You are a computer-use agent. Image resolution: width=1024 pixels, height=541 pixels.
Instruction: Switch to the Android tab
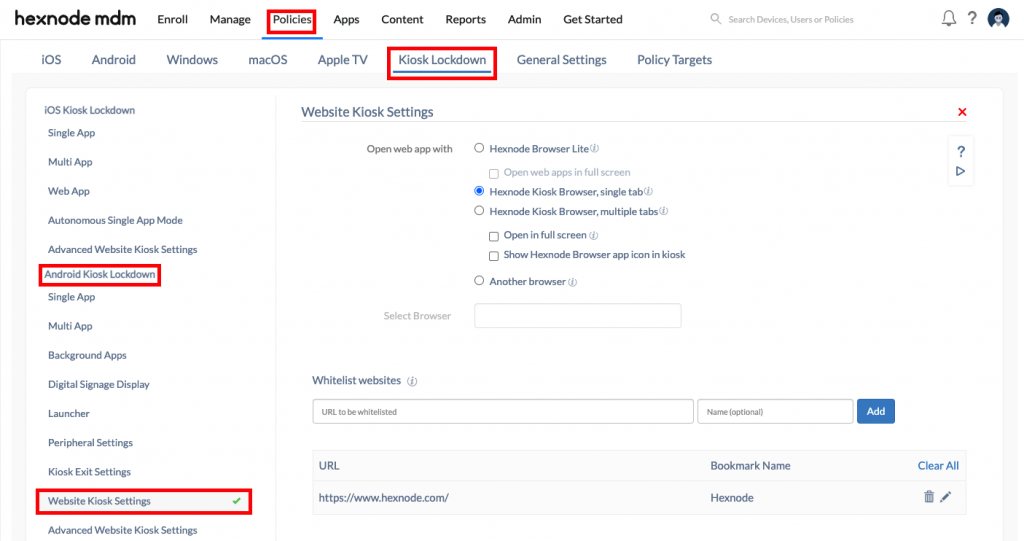tap(114, 59)
